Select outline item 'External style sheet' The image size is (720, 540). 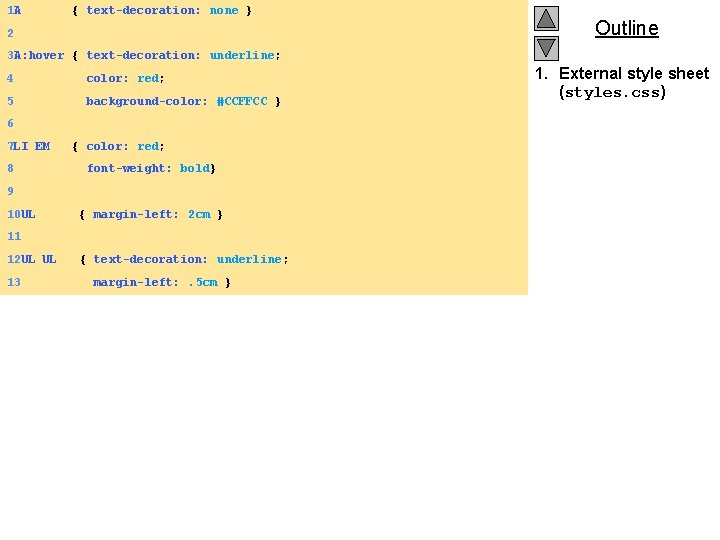click(x=634, y=73)
